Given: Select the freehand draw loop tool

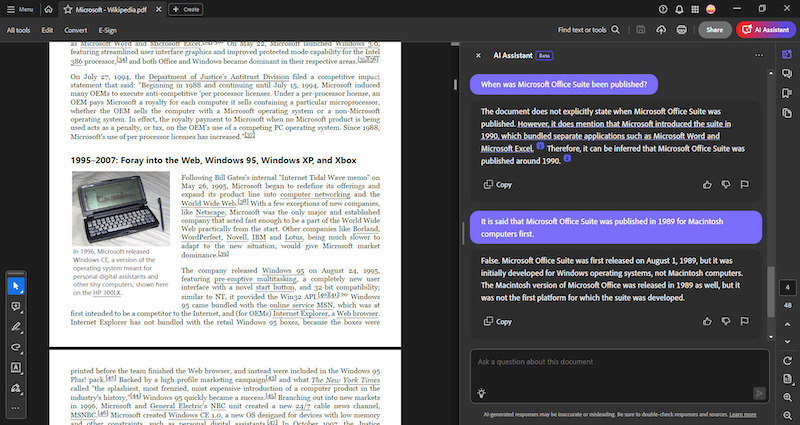Looking at the screenshot, I should (x=16, y=347).
